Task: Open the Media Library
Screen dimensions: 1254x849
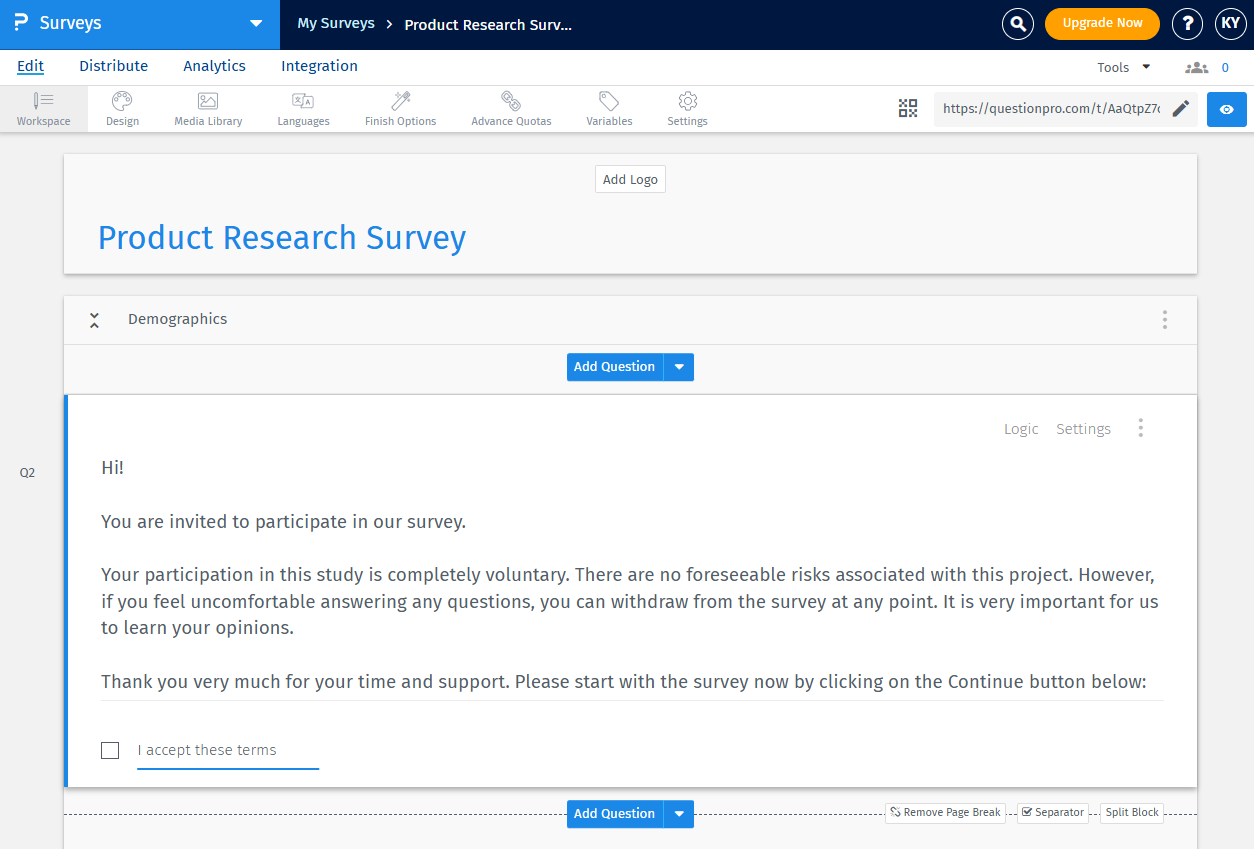Action: 207,108
